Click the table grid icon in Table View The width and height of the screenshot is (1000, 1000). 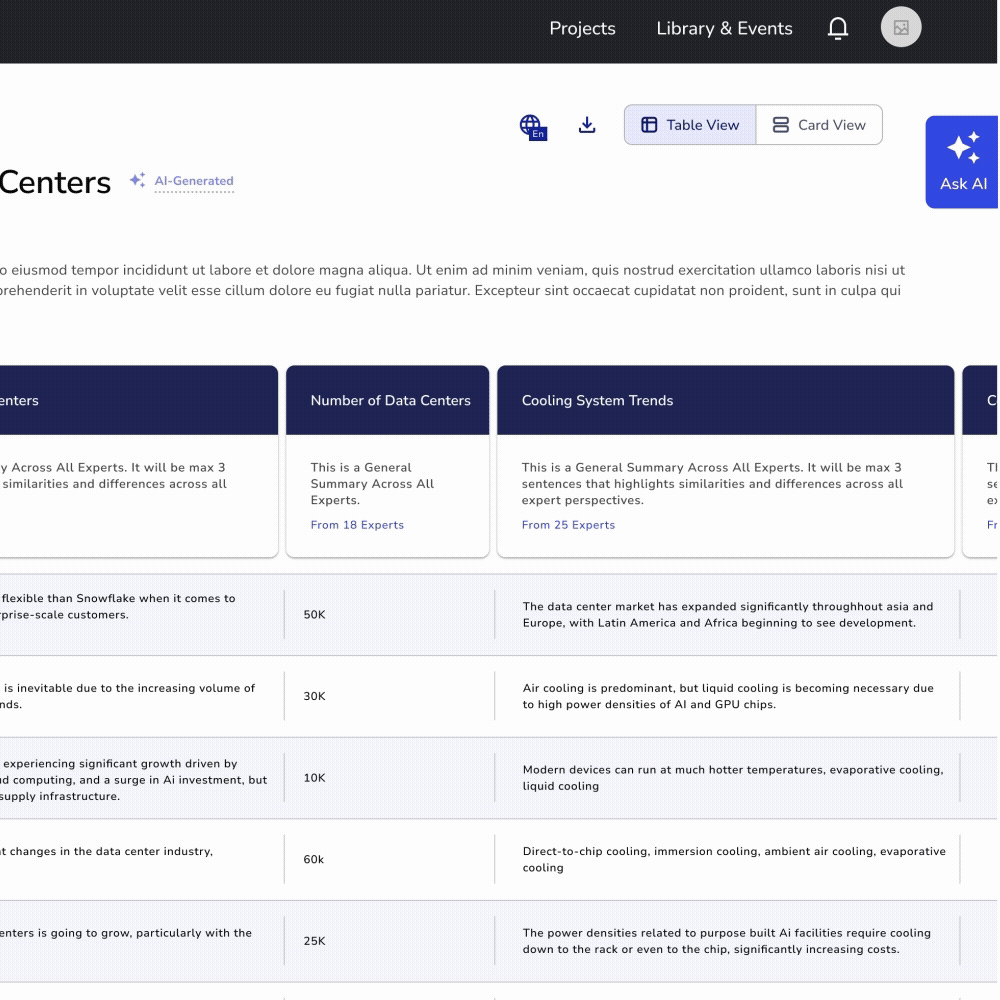(x=649, y=125)
